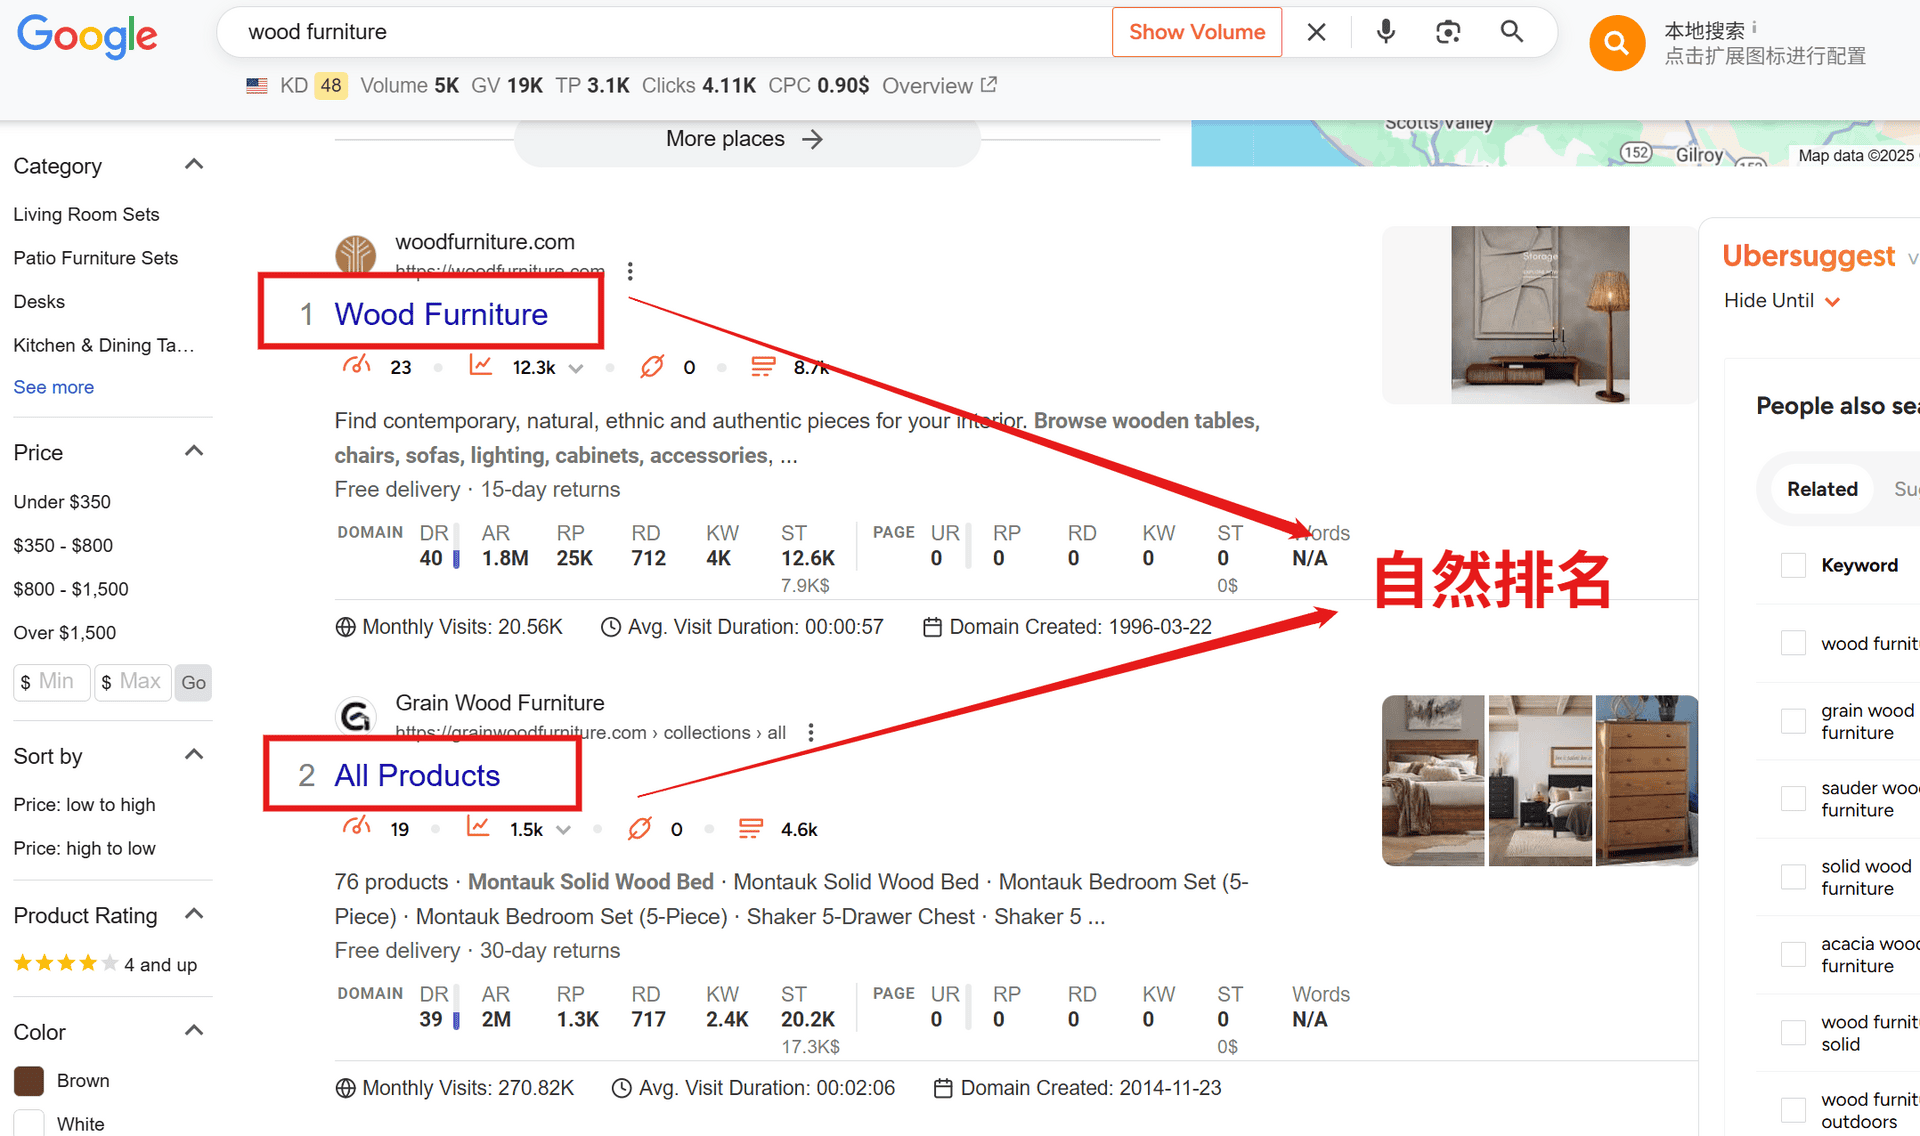Collapse the Sort by section
The height and width of the screenshot is (1136, 1920).
pyautogui.click(x=194, y=755)
